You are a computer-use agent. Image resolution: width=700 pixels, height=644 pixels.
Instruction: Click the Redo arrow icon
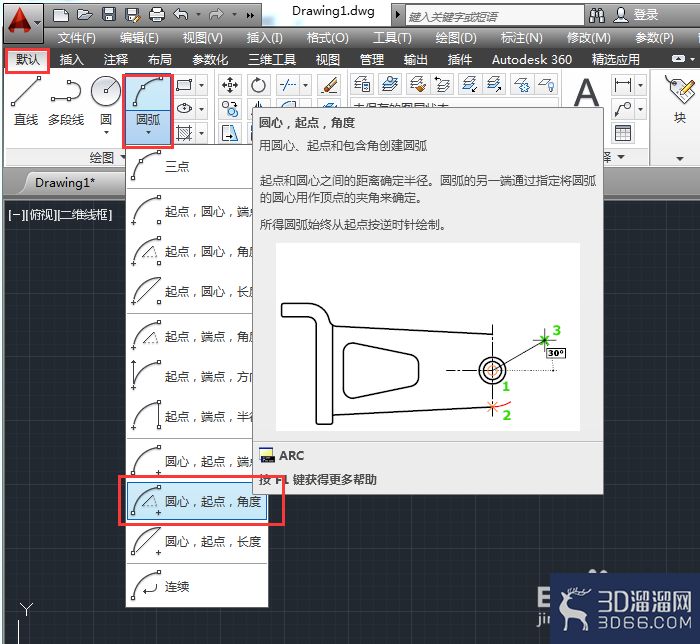[216, 15]
